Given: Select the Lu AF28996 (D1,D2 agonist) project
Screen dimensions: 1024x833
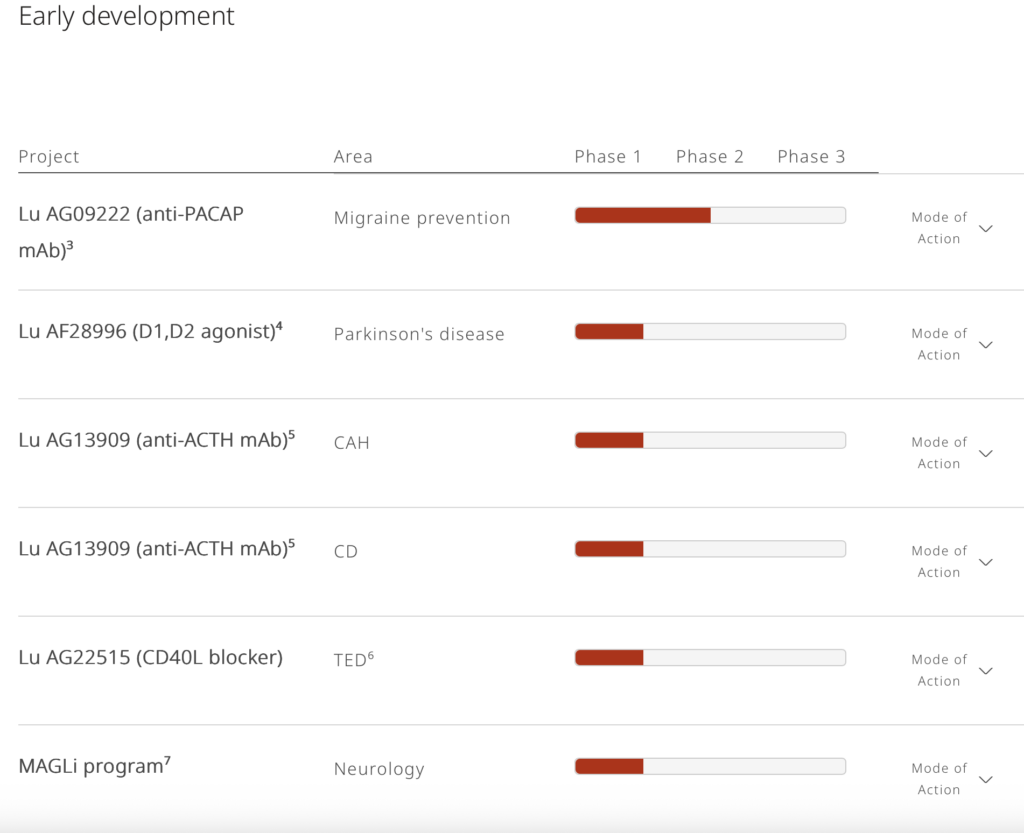Looking at the screenshot, I should [150, 331].
